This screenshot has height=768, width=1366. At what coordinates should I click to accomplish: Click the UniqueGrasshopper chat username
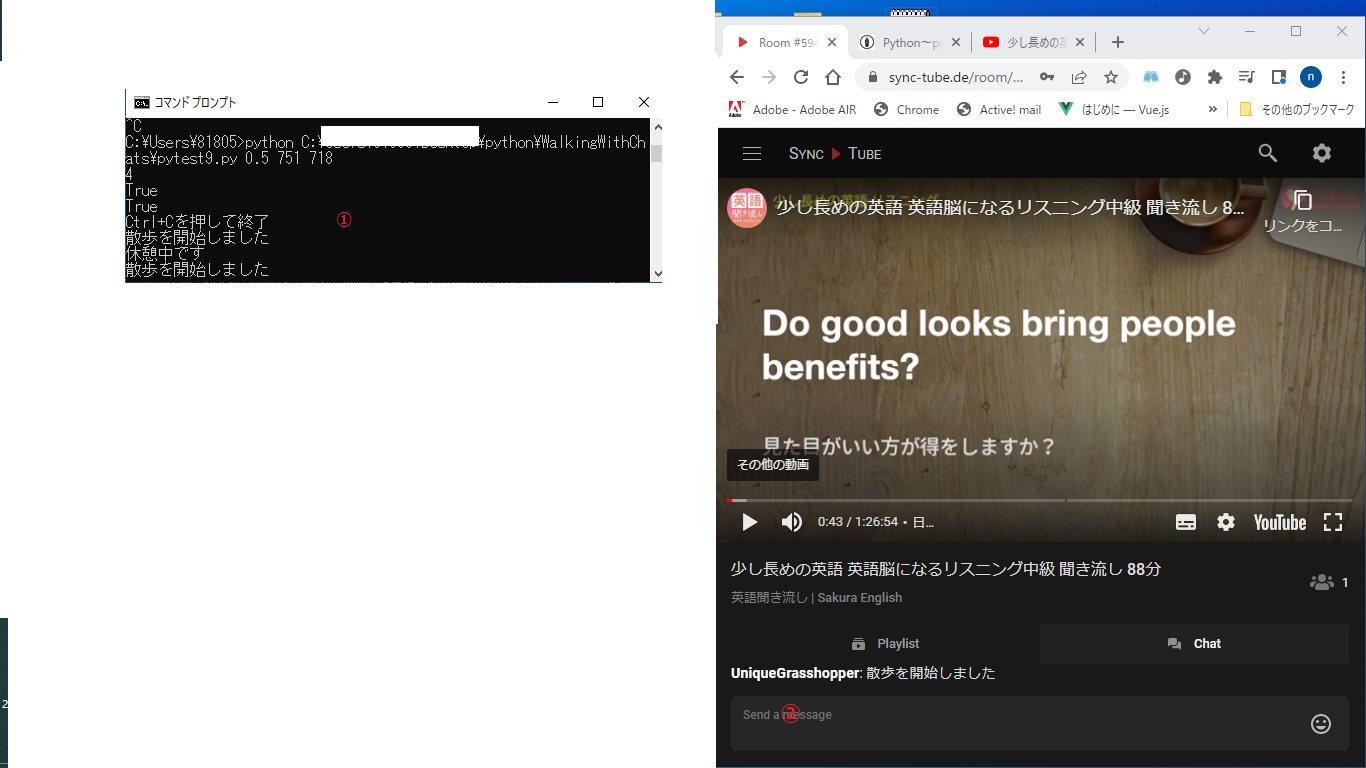pos(795,673)
